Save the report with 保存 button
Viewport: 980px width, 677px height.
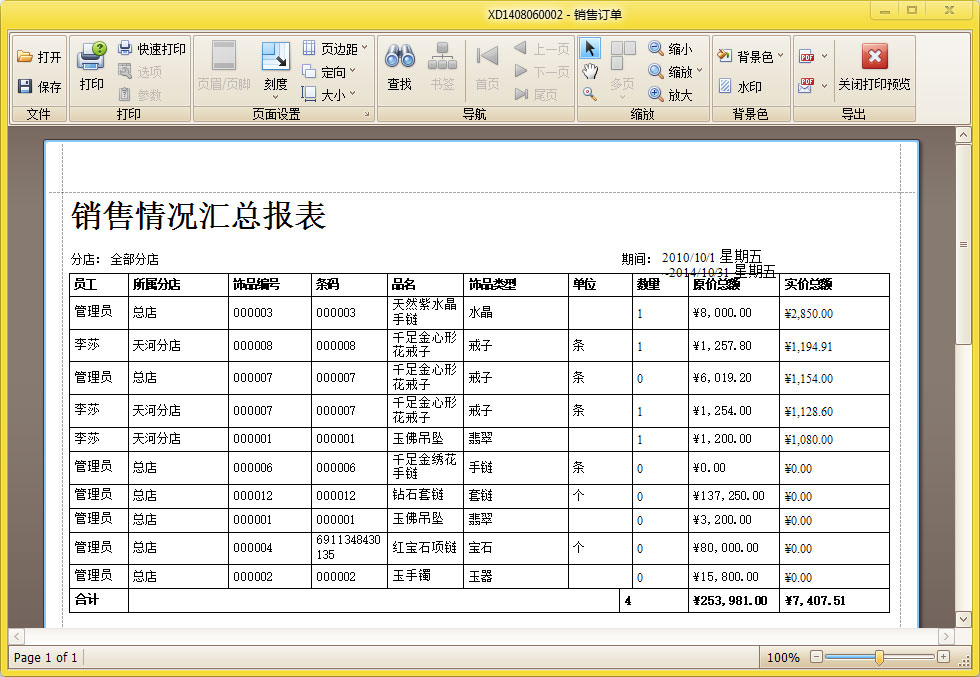click(x=39, y=86)
